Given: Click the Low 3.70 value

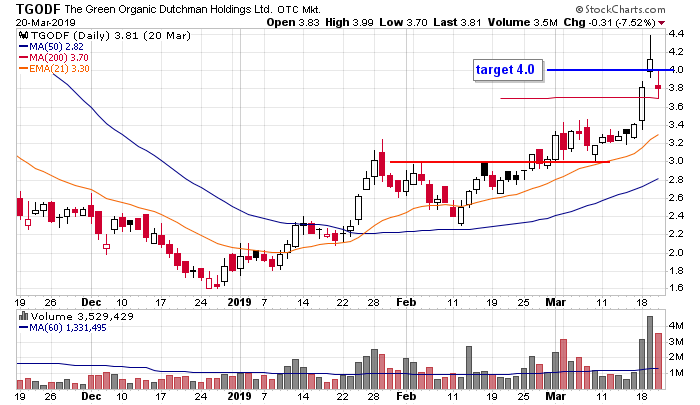Looking at the screenshot, I should (x=403, y=22).
